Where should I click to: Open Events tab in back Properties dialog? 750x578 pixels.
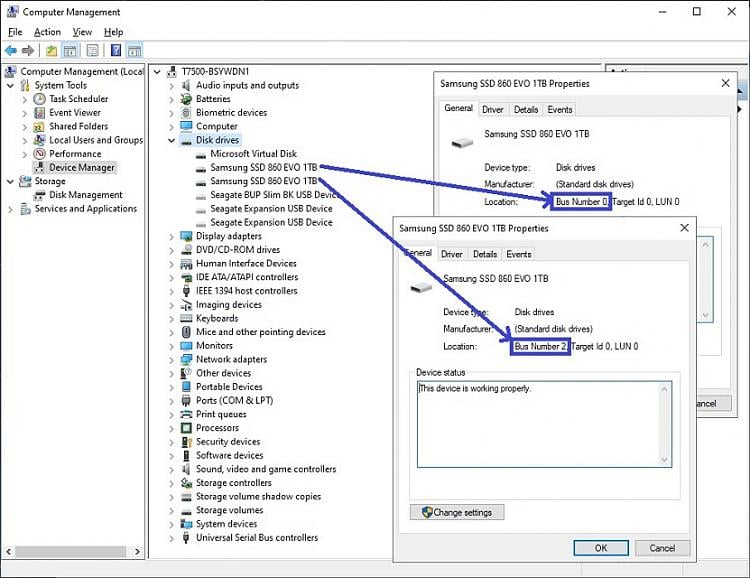click(560, 110)
